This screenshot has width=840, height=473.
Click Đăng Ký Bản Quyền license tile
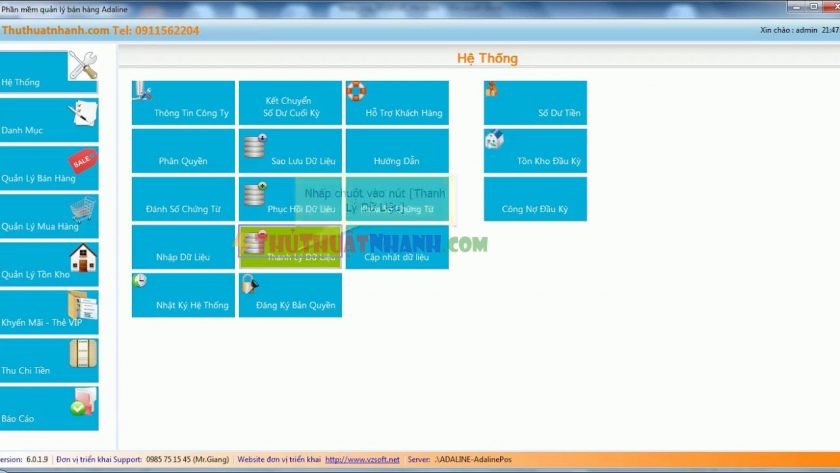290,295
